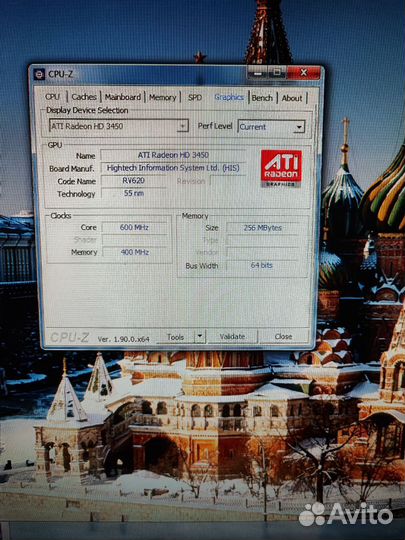This screenshot has height=540, width=405.
Task: Click the GPU Name field
Action: point(173,155)
